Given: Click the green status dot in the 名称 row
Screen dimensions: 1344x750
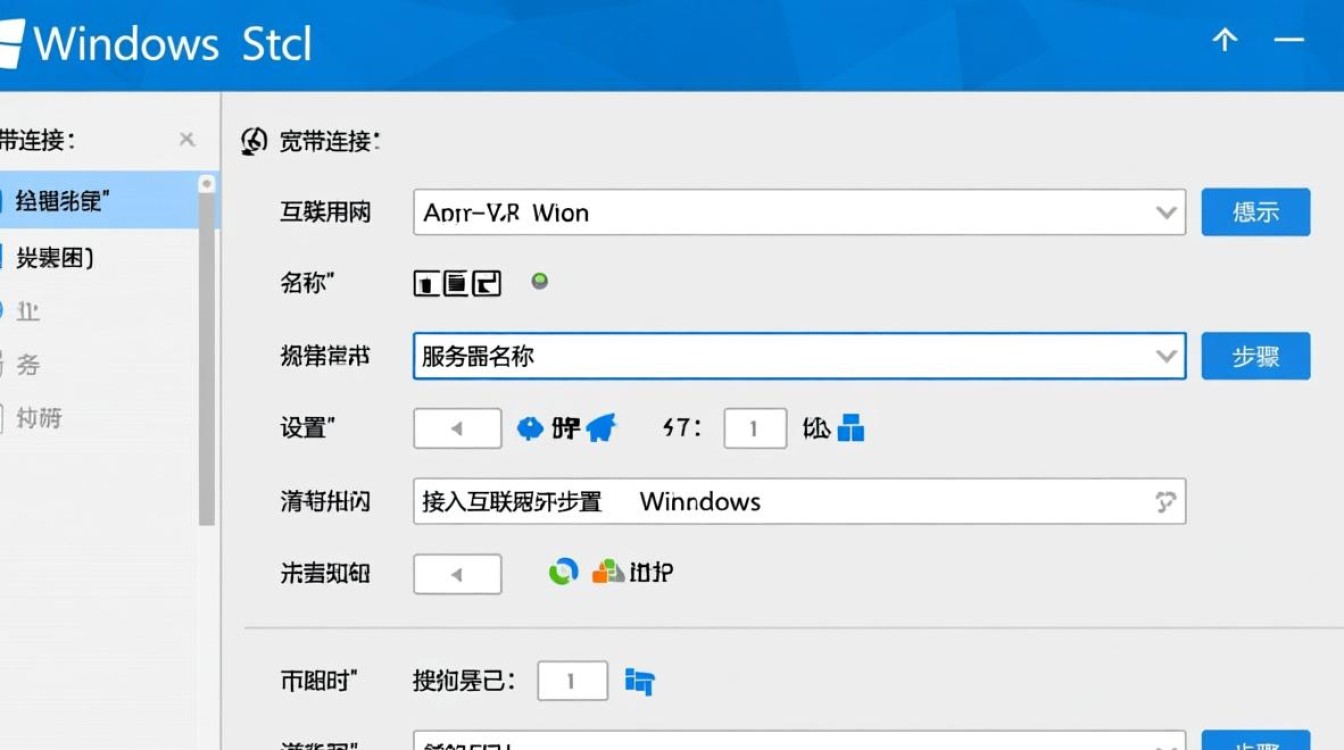Looking at the screenshot, I should pyautogui.click(x=539, y=281).
